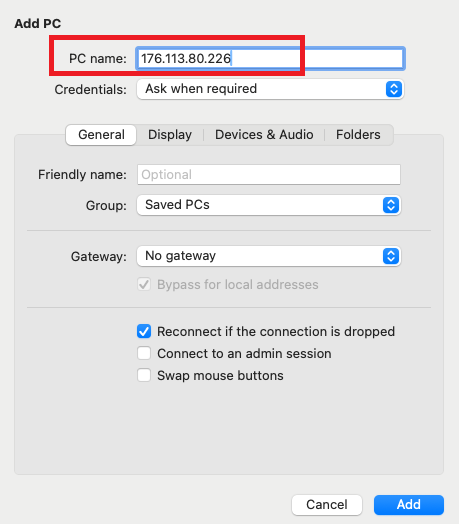The image size is (459, 524).
Task: Click the blue arrows on Group popup
Action: [391, 205]
